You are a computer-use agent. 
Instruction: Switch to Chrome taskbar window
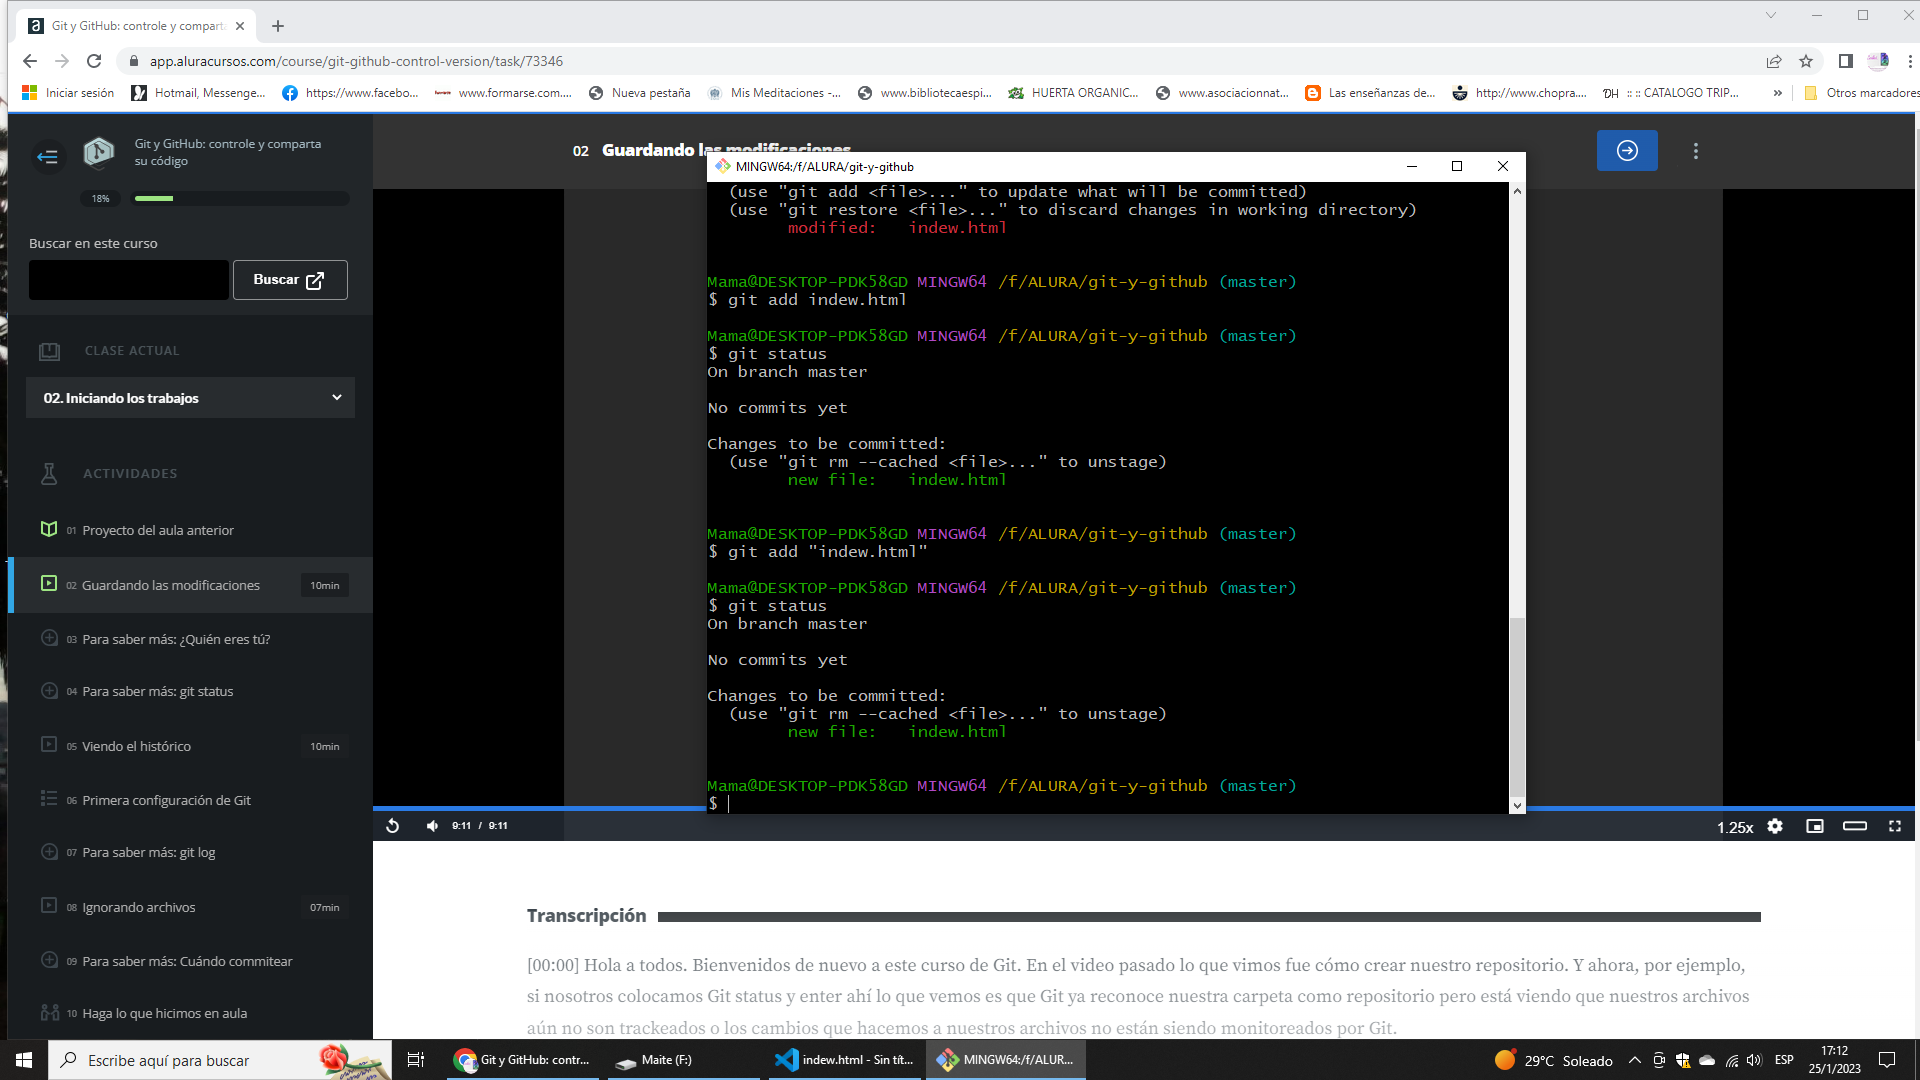point(522,1060)
